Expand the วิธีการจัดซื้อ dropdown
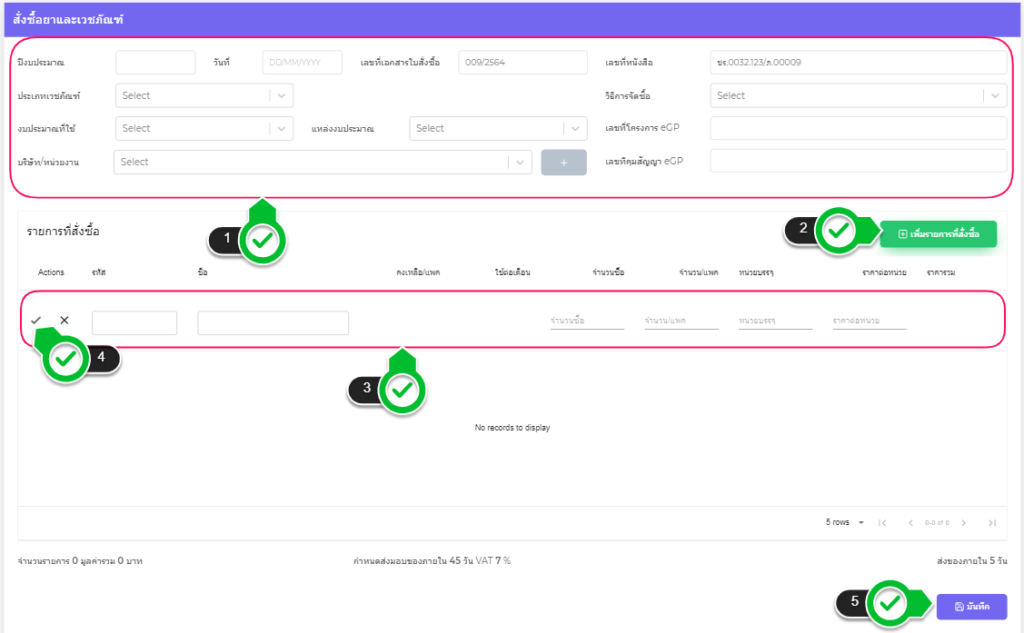 pos(858,96)
